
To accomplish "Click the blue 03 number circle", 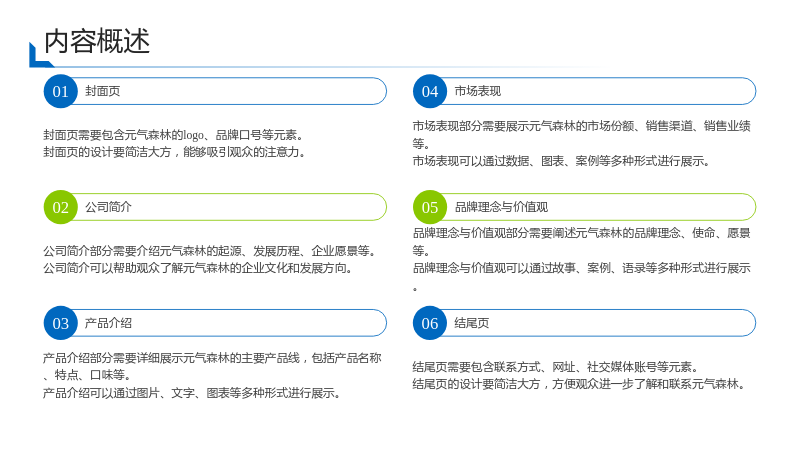I will [x=61, y=323].
